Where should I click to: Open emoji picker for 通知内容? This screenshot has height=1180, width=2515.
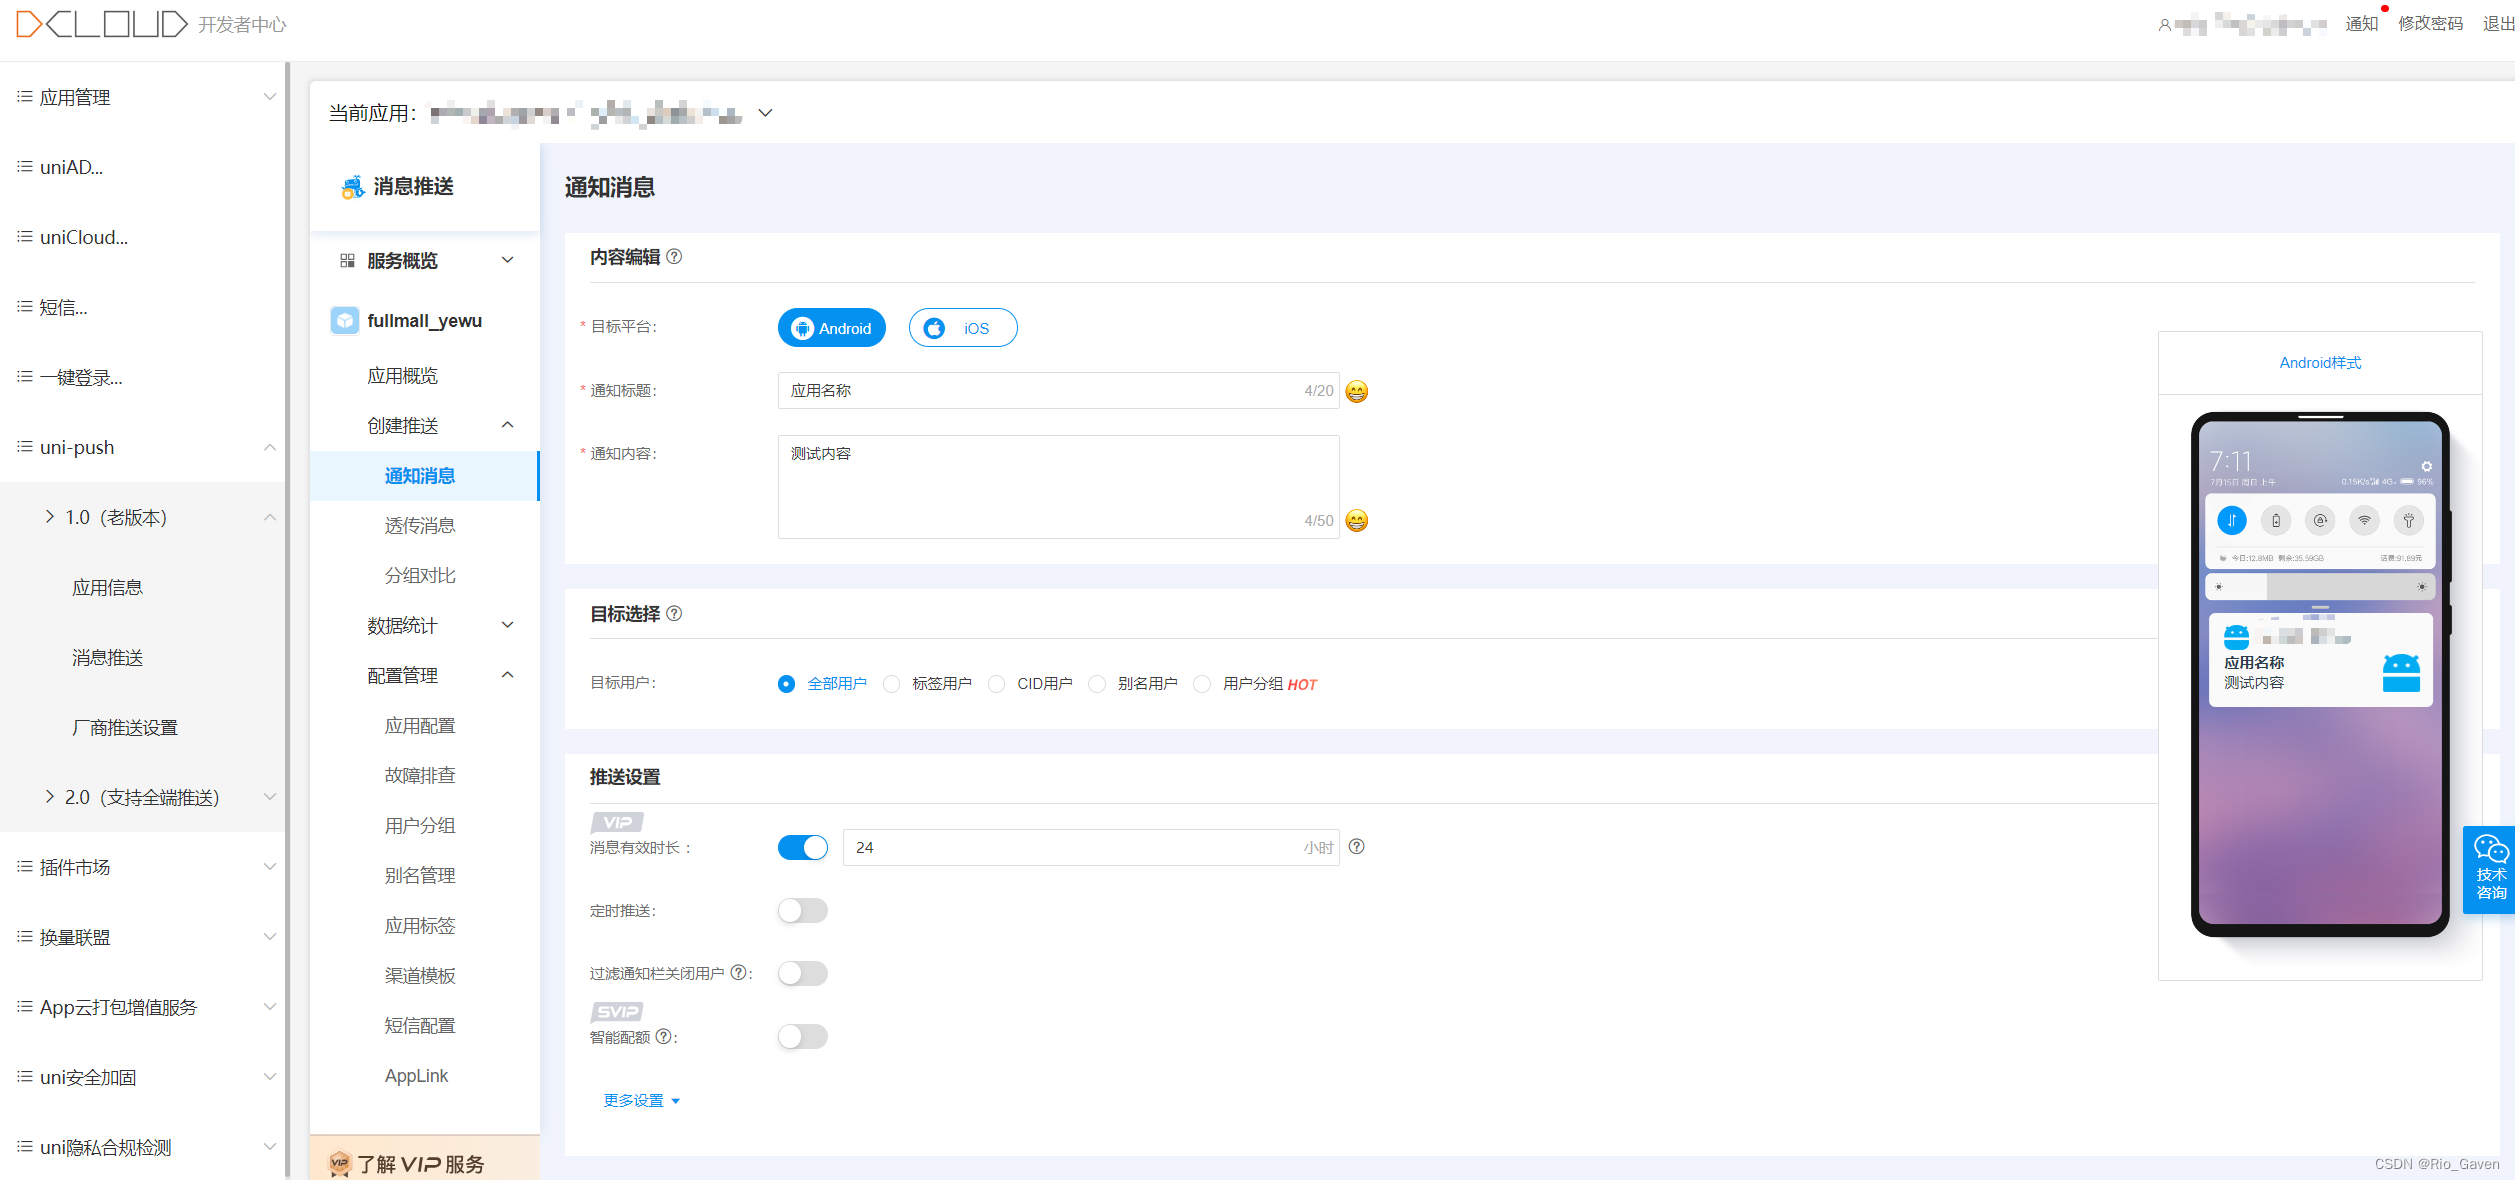click(1356, 521)
